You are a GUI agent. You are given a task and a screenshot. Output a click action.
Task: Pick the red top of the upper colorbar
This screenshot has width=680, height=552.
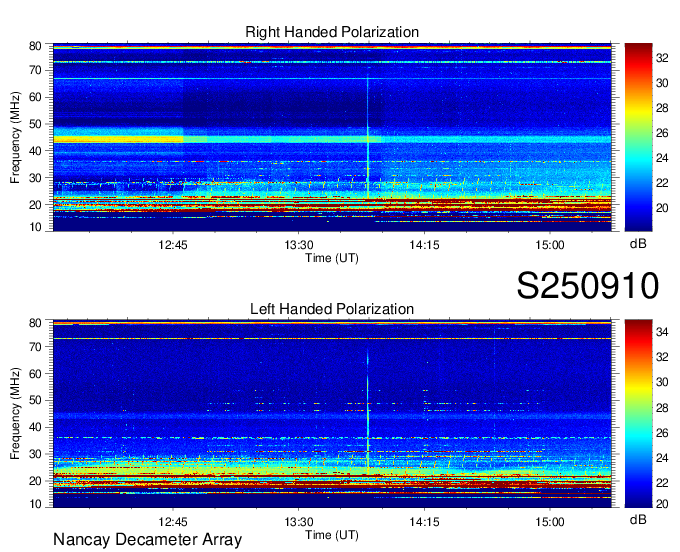coord(638,48)
